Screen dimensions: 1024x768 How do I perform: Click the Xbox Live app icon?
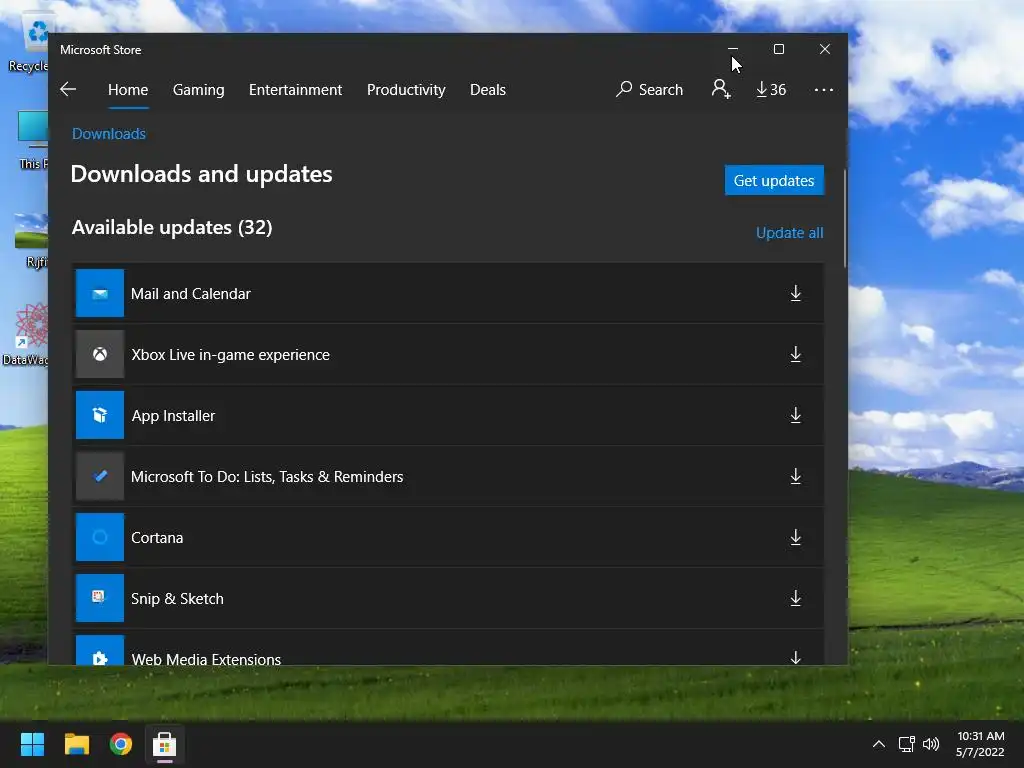[100, 354]
